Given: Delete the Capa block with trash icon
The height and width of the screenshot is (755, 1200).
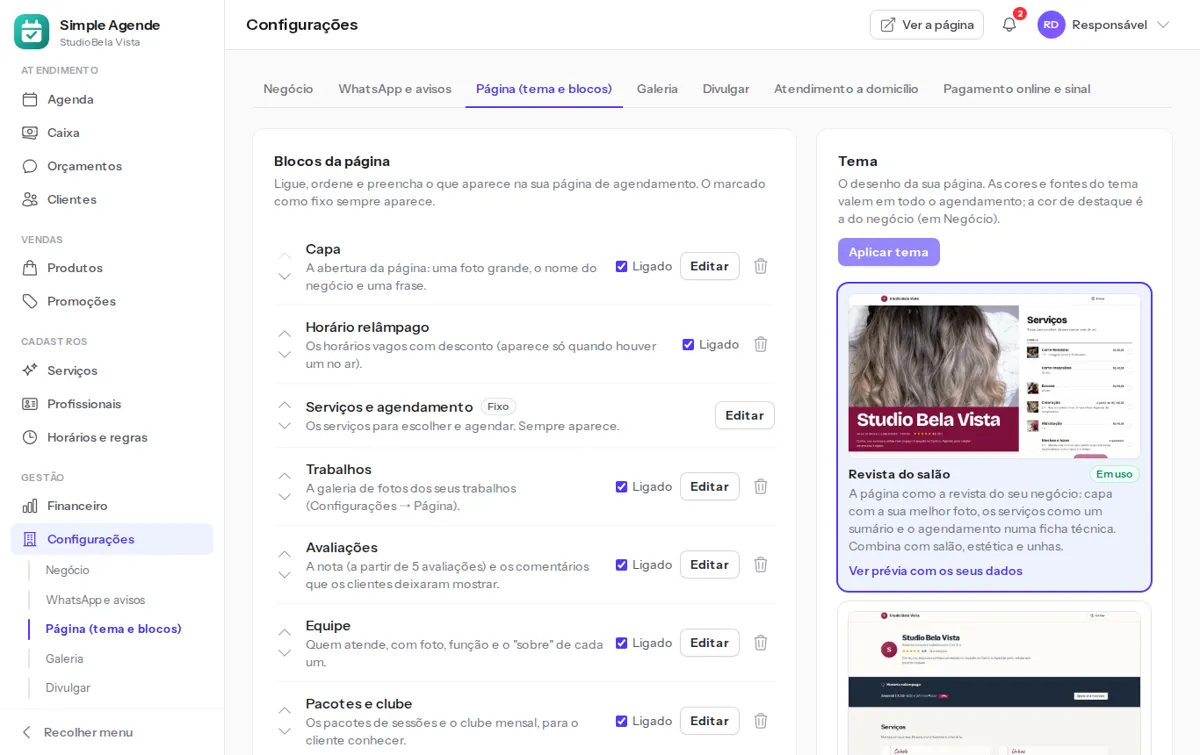Looking at the screenshot, I should coord(760,266).
